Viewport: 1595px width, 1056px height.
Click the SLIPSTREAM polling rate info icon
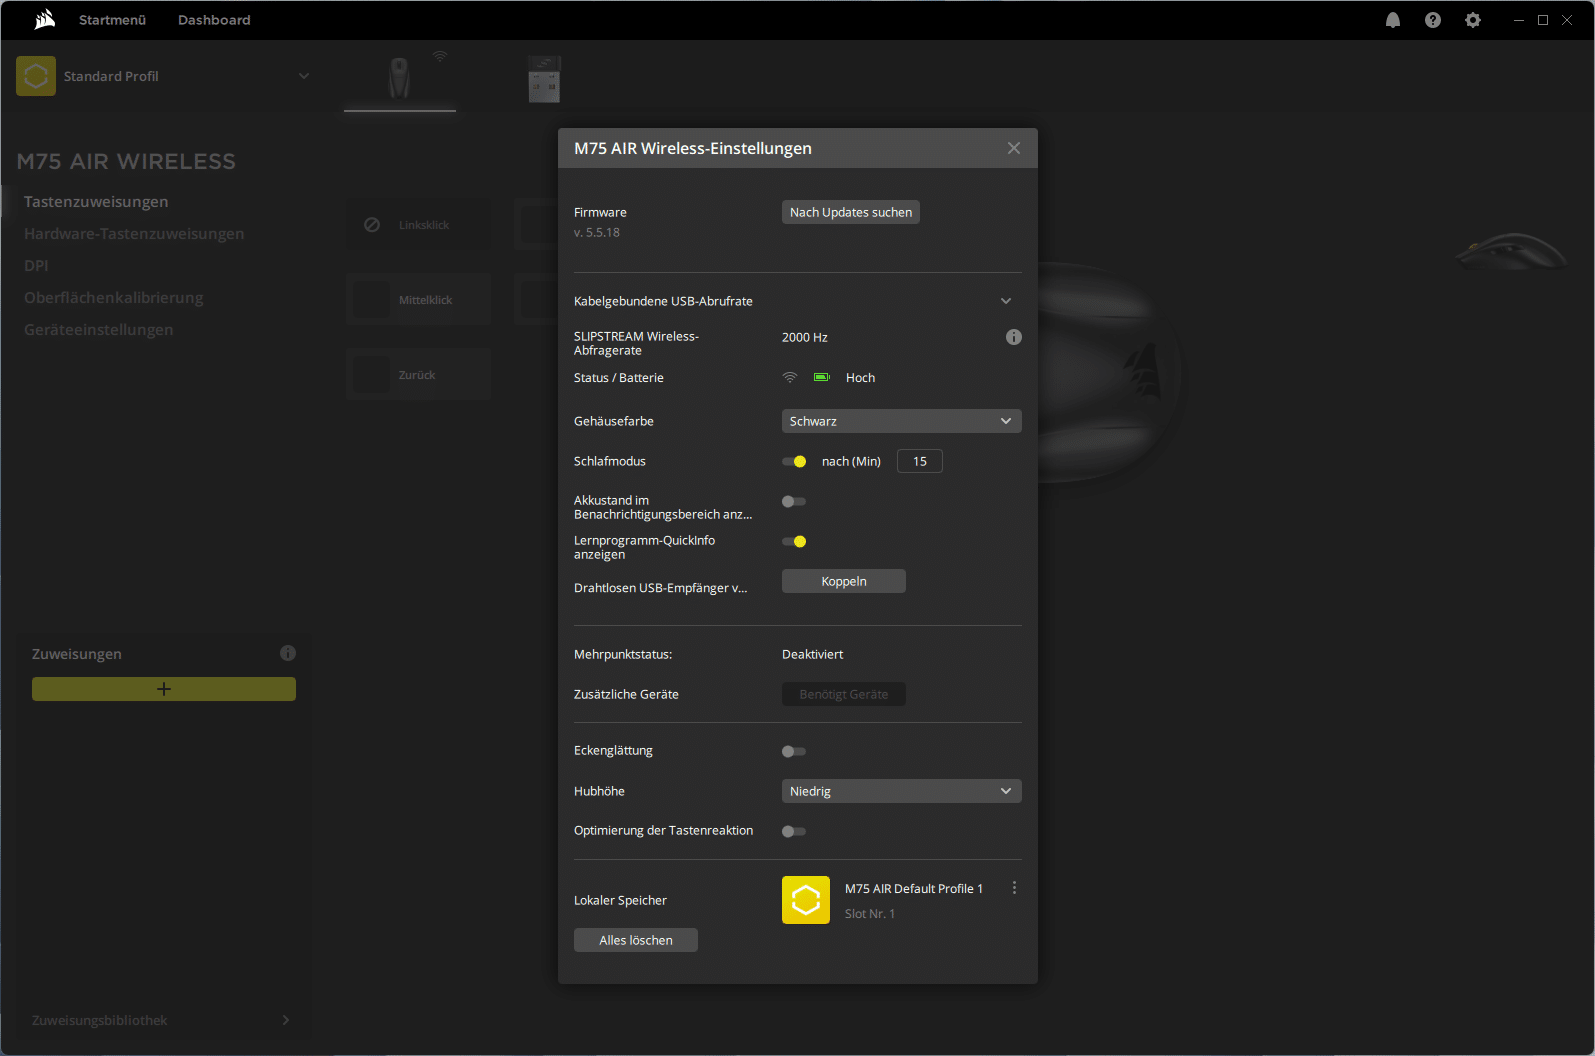click(1013, 337)
